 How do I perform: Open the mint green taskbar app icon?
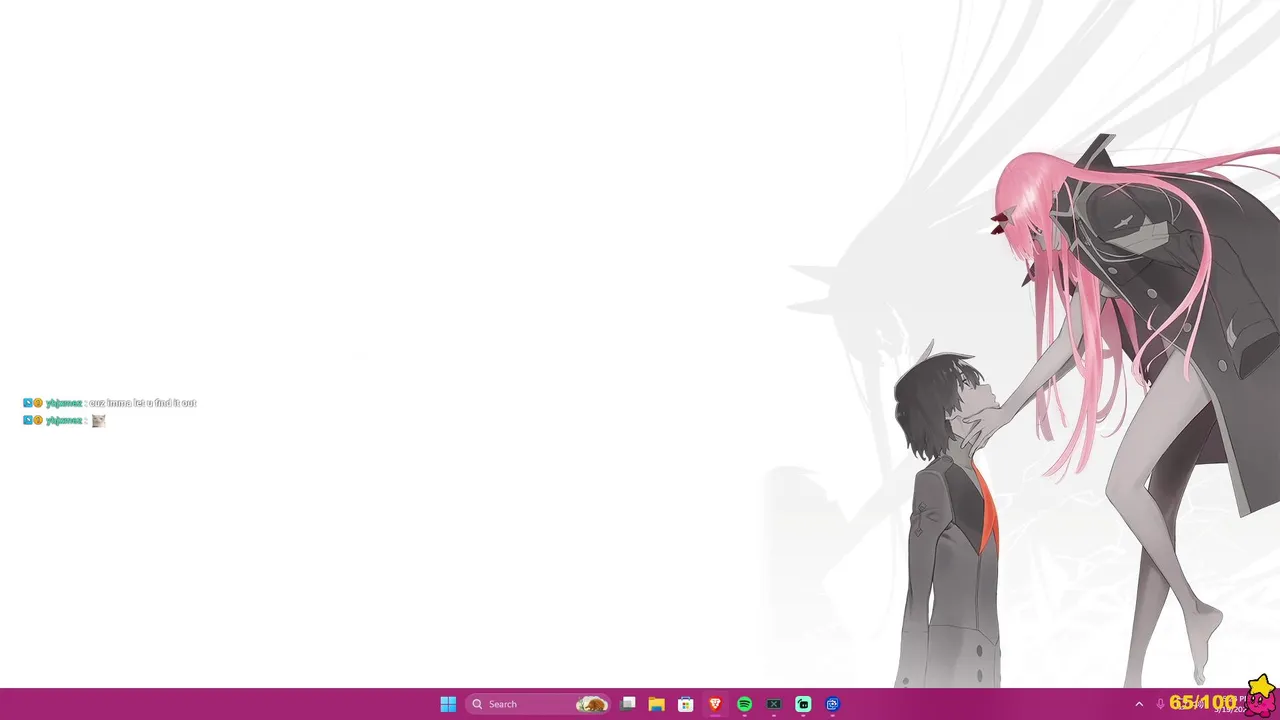point(803,704)
